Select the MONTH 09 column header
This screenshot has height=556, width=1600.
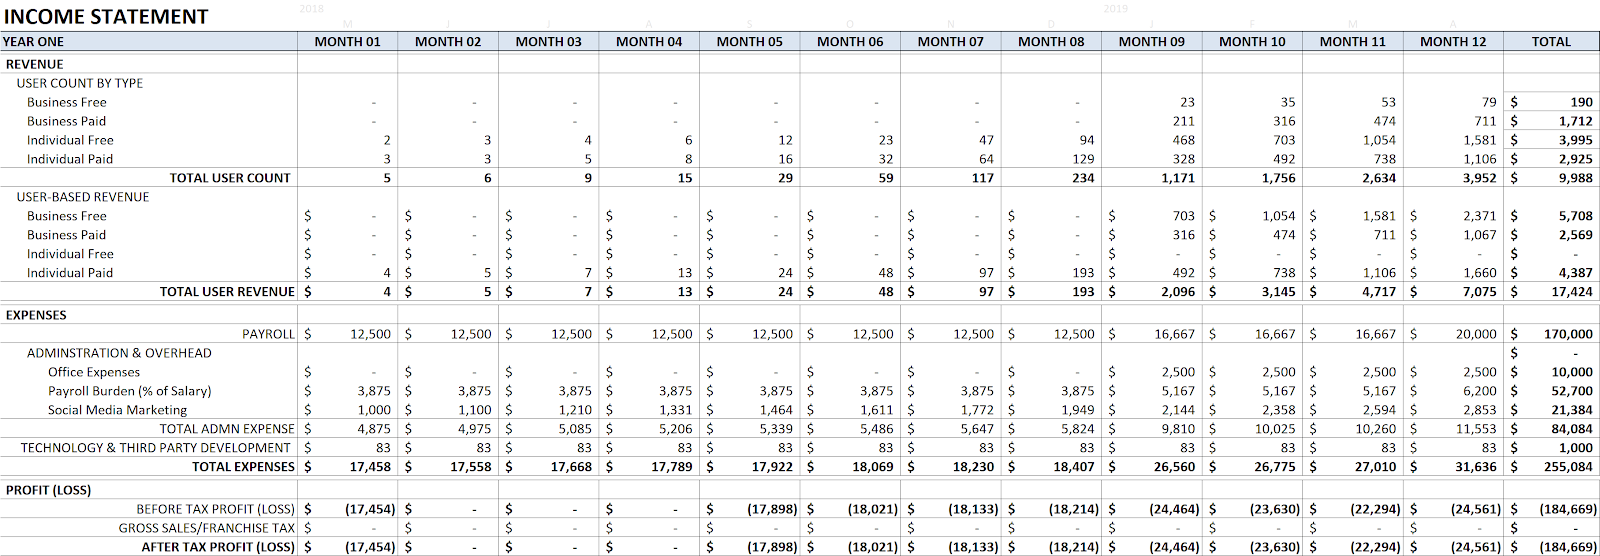click(1151, 42)
